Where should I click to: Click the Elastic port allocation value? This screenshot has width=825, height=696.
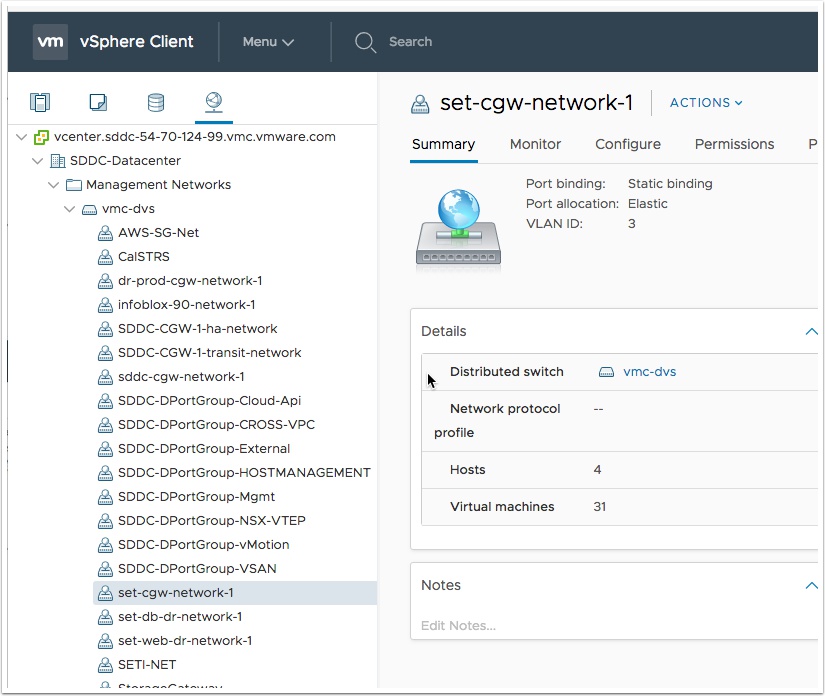coord(647,204)
